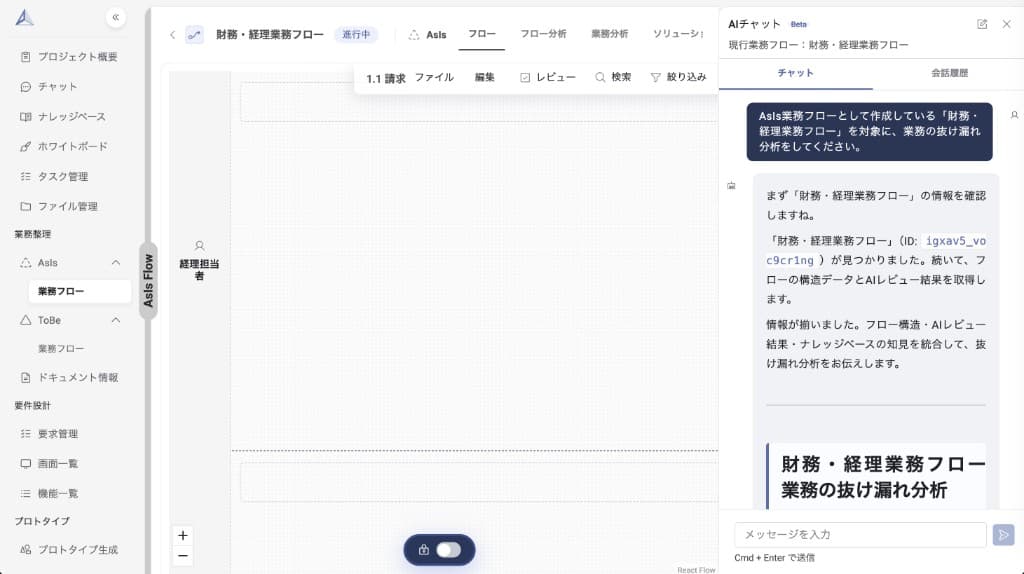
Task: Select the チャット tab in AI panel
Action: coord(795,73)
